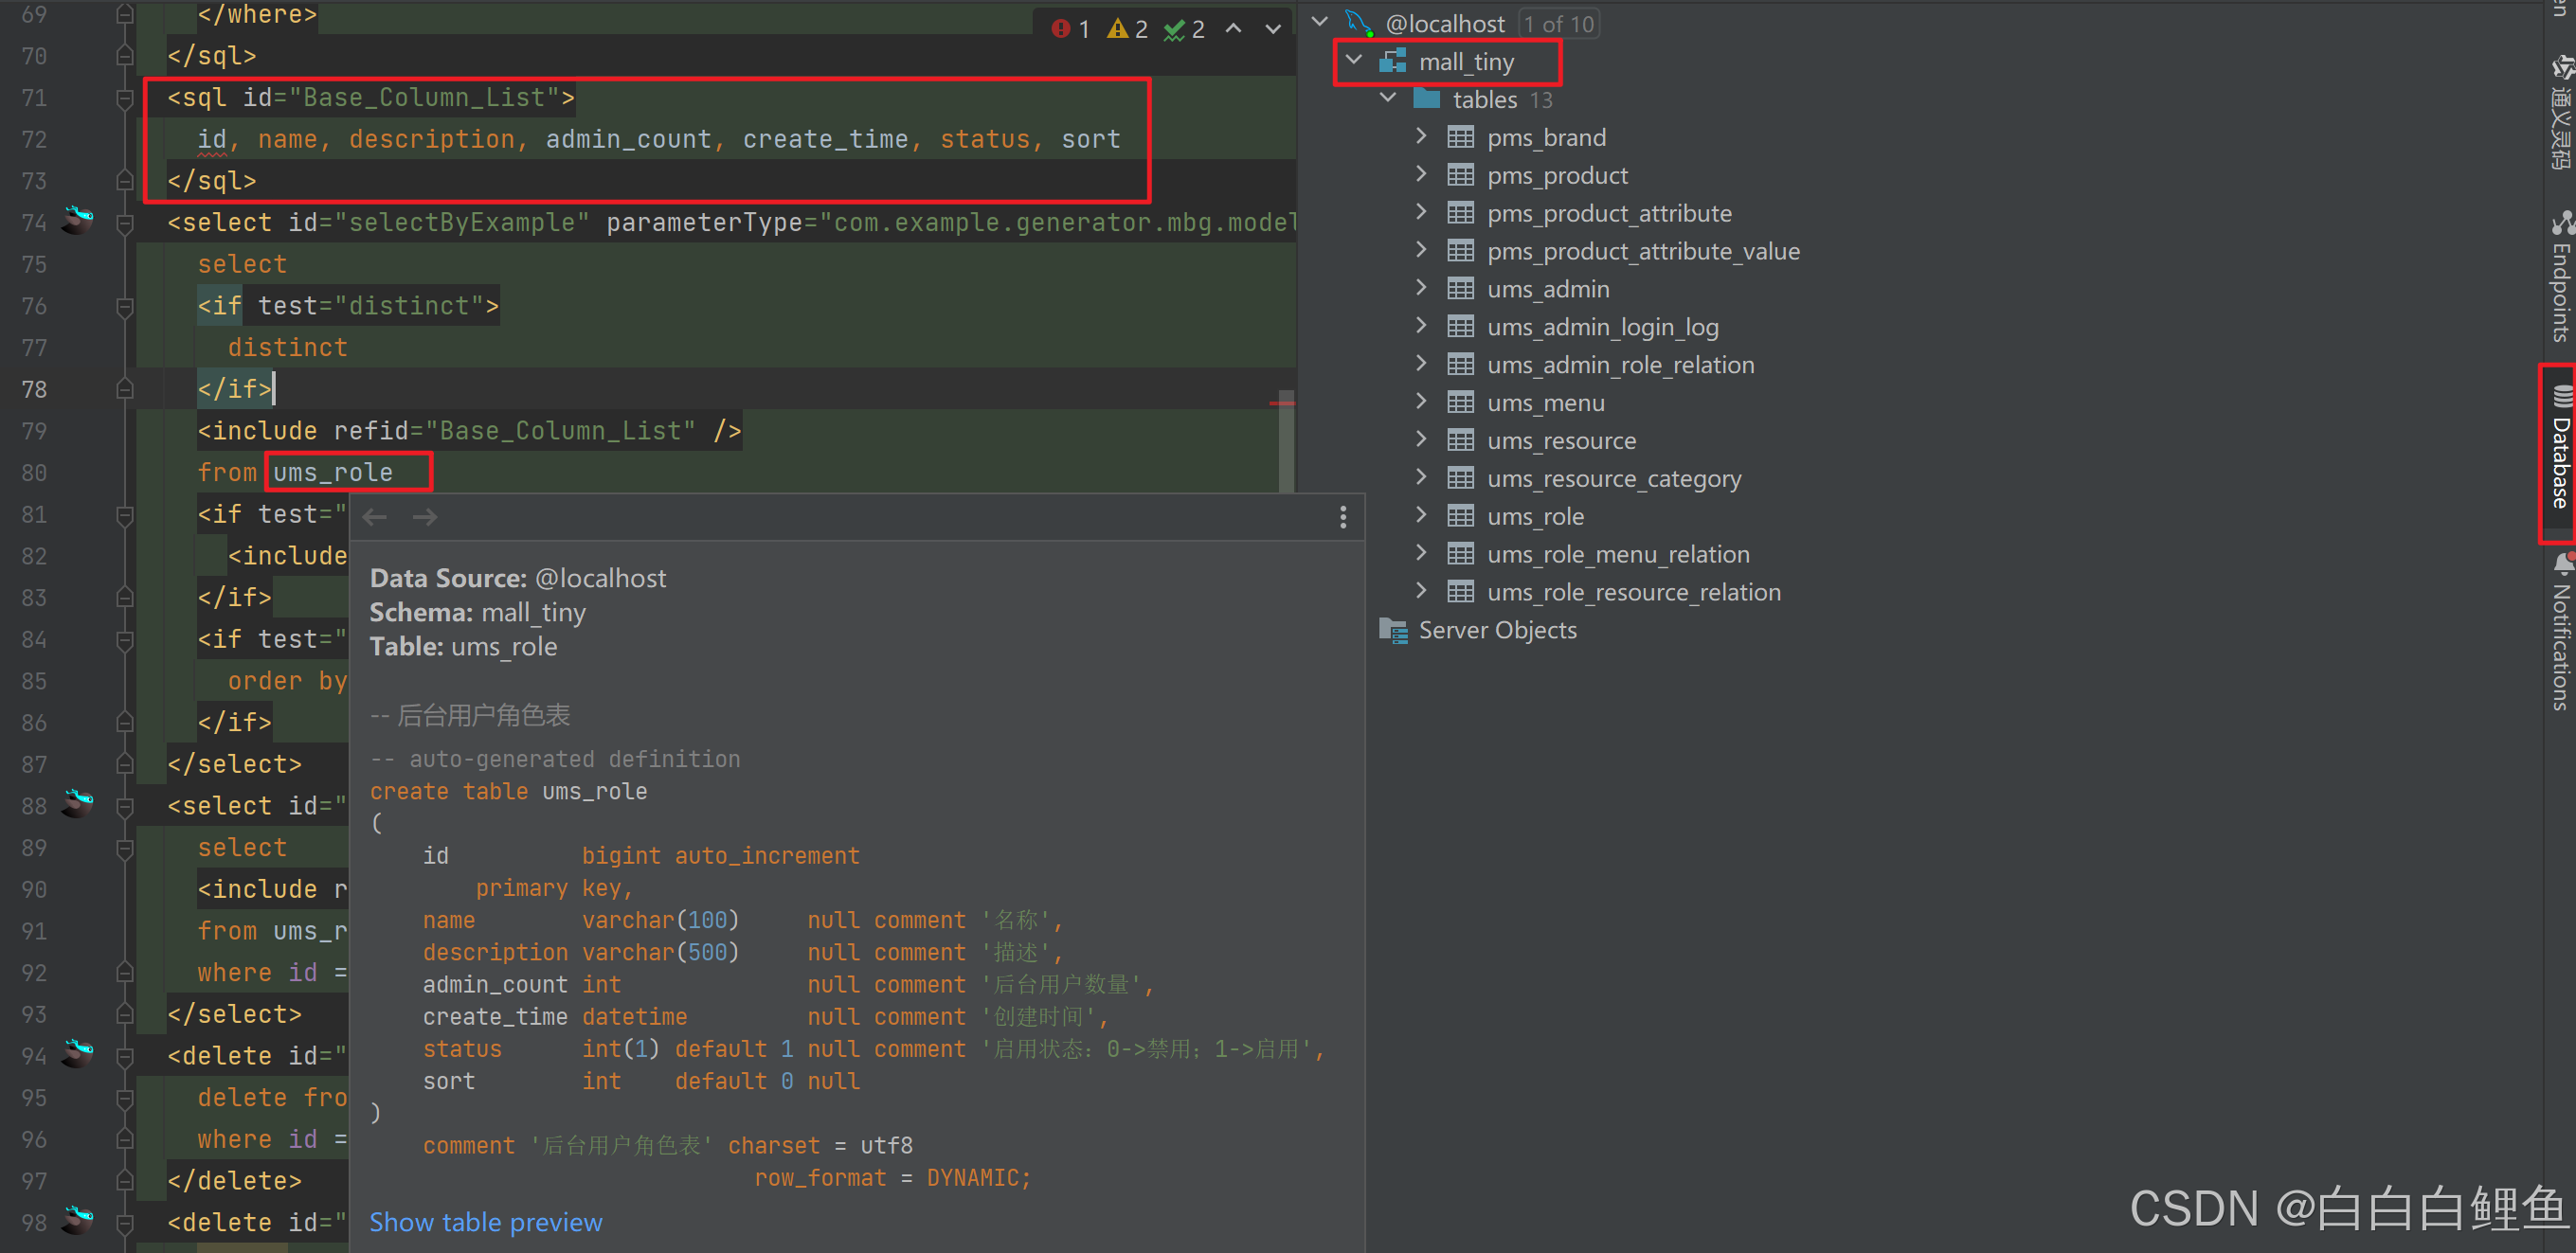Jump to previous problem with up arrow
The height and width of the screenshot is (1253, 2576).
[x=1233, y=29]
